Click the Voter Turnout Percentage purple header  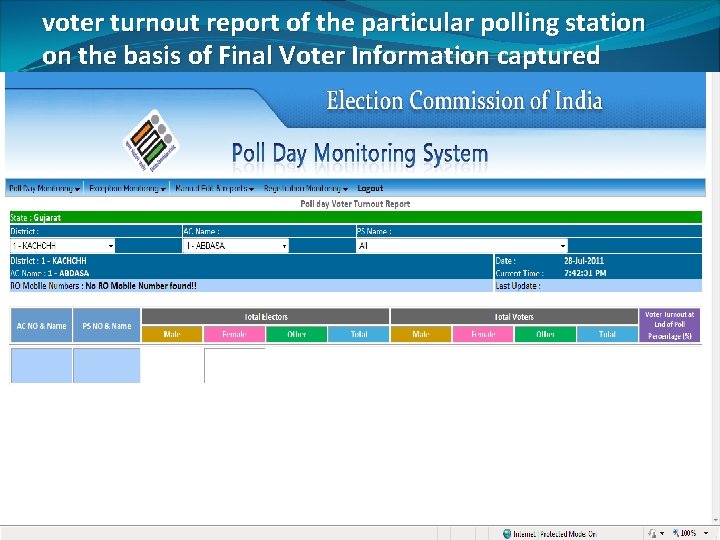pyautogui.click(x=669, y=326)
